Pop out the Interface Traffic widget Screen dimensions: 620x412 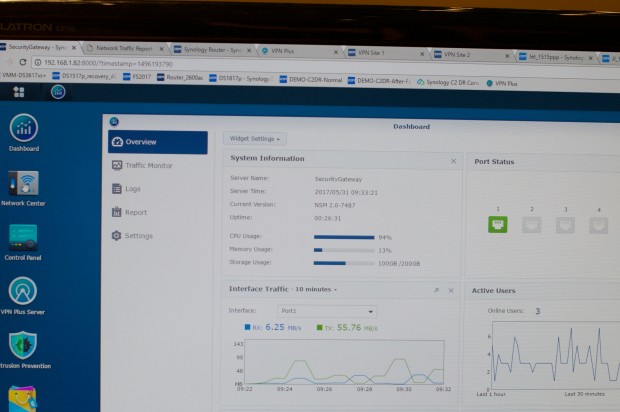[x=435, y=290]
